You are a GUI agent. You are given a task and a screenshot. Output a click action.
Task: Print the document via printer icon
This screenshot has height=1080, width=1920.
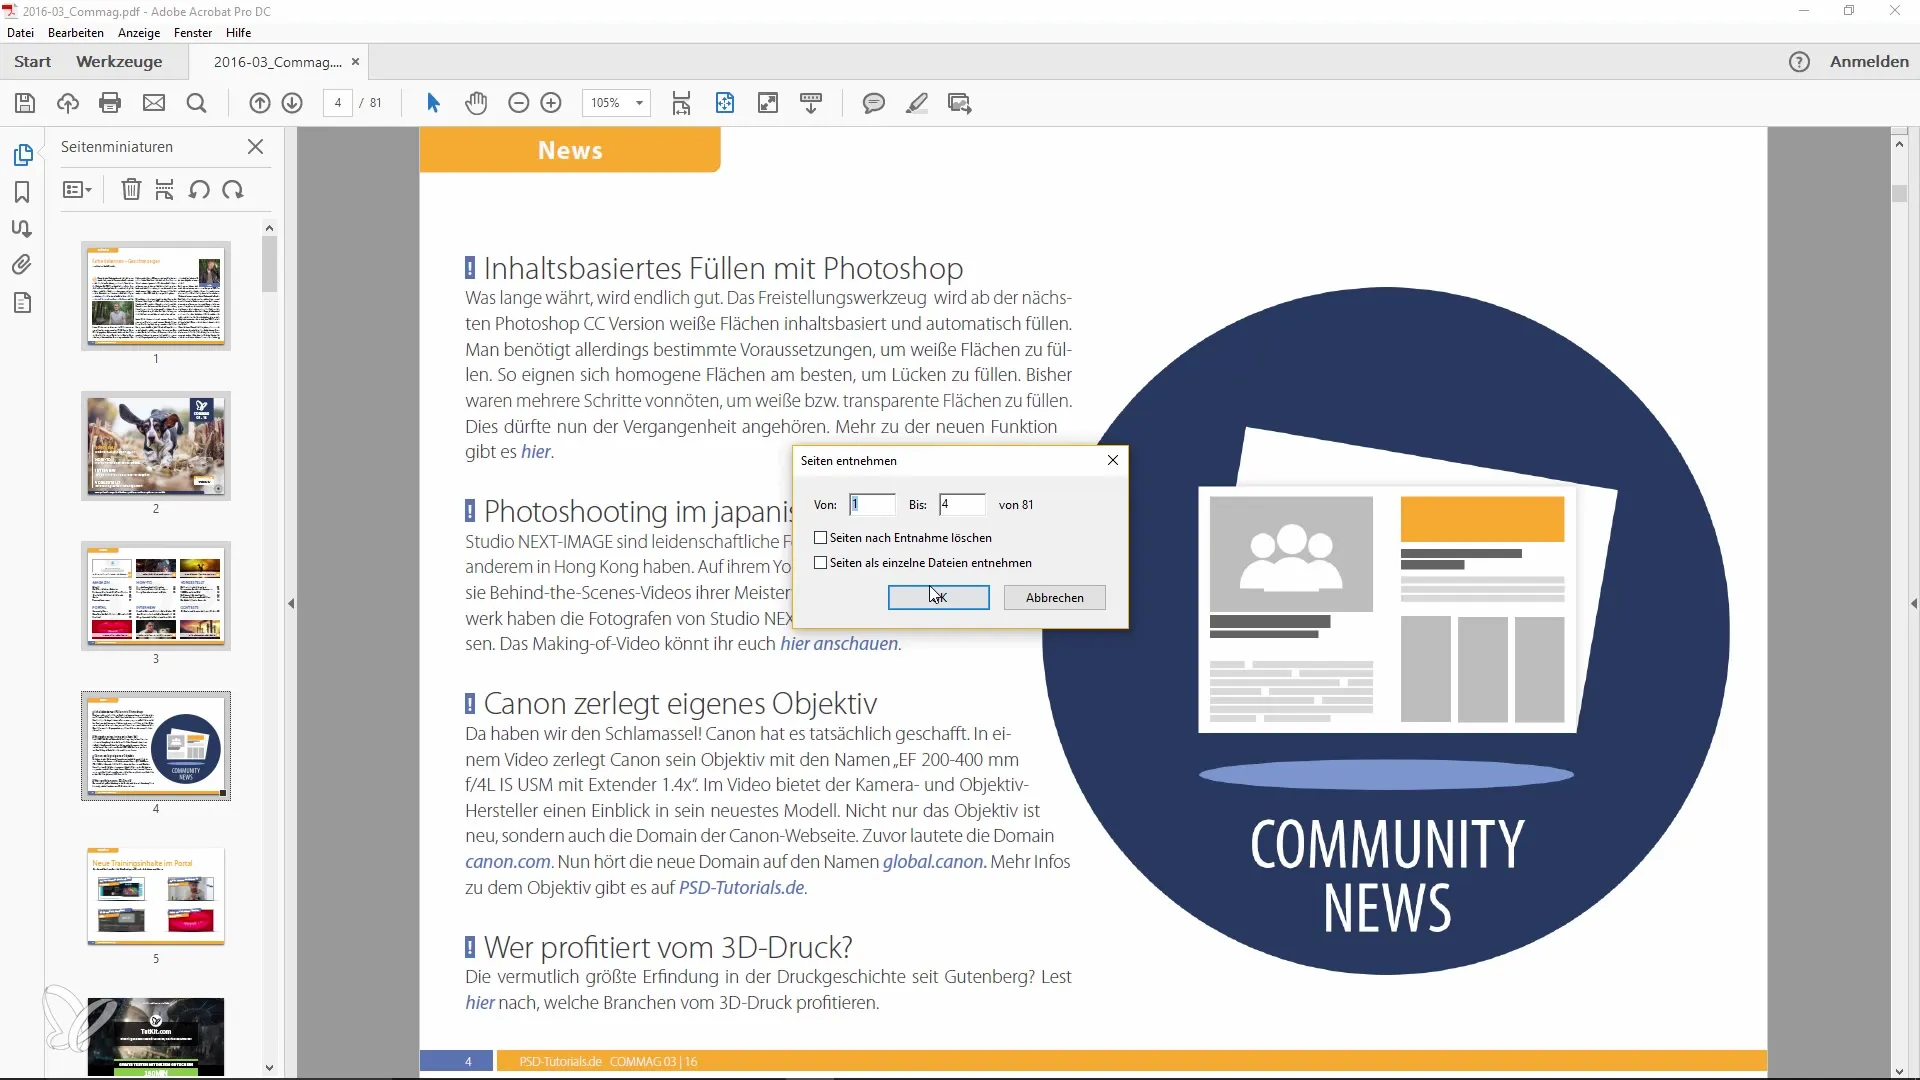click(110, 103)
